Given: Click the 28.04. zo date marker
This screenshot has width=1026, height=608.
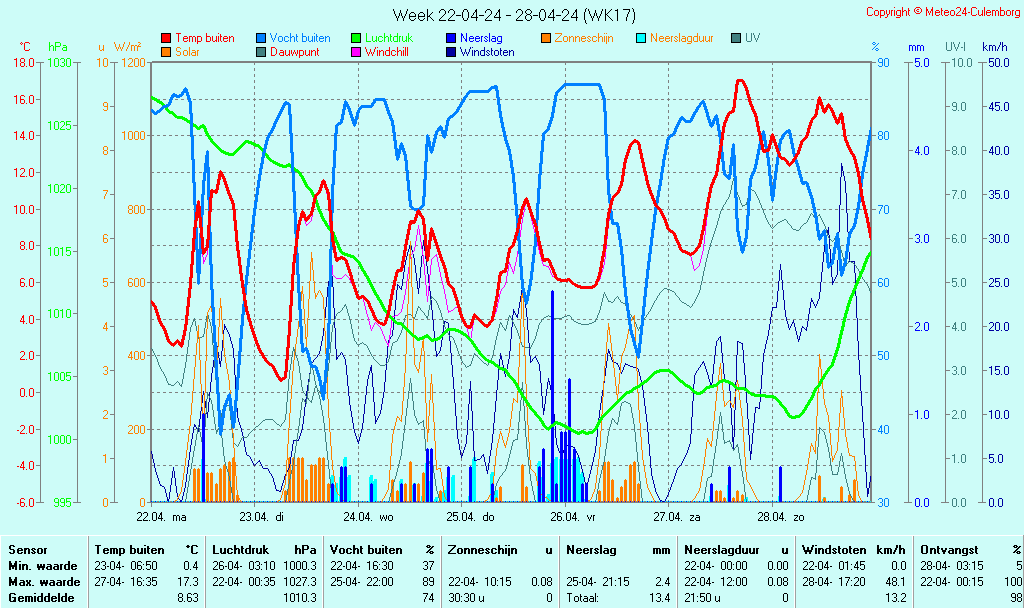Looking at the screenshot, I should pos(783,517).
